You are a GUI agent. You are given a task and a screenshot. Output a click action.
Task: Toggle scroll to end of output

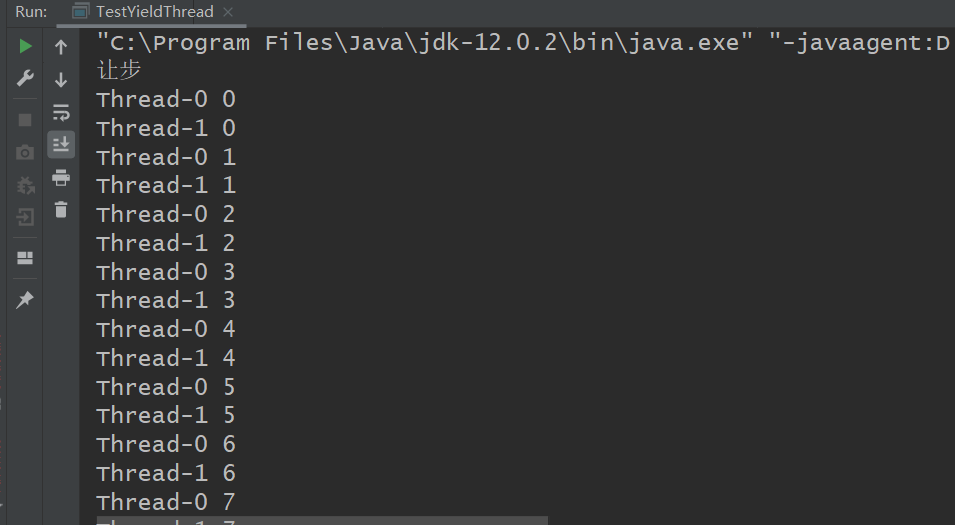61,144
